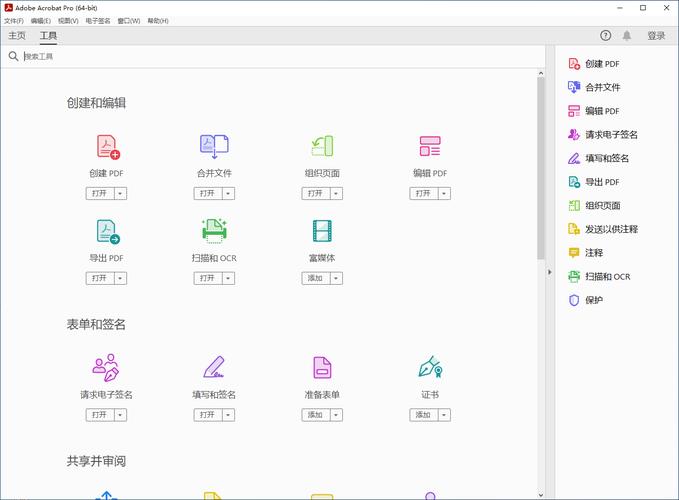
Task: Collapse the right sidebar with the arrow handle
Action: point(550,272)
